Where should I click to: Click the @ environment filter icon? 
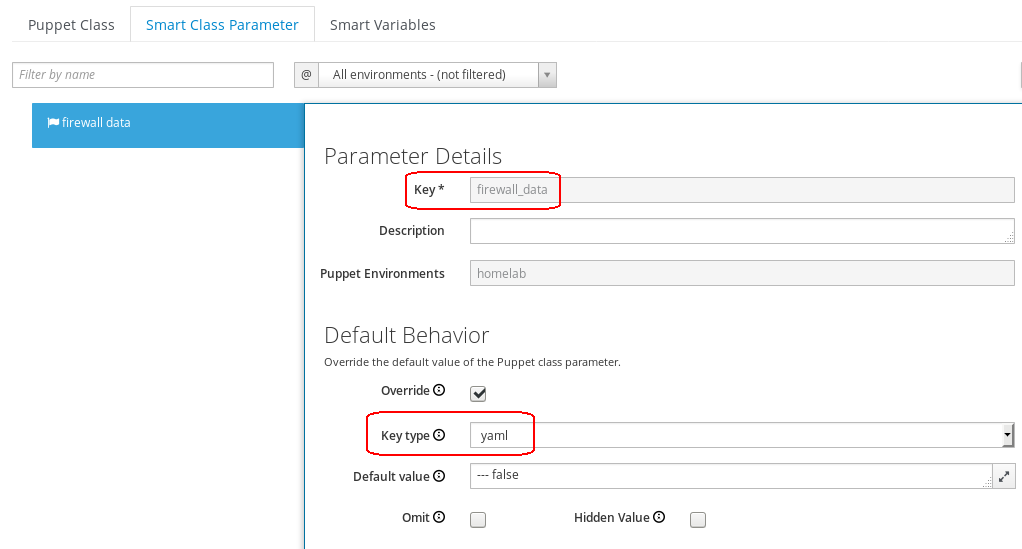click(x=306, y=74)
